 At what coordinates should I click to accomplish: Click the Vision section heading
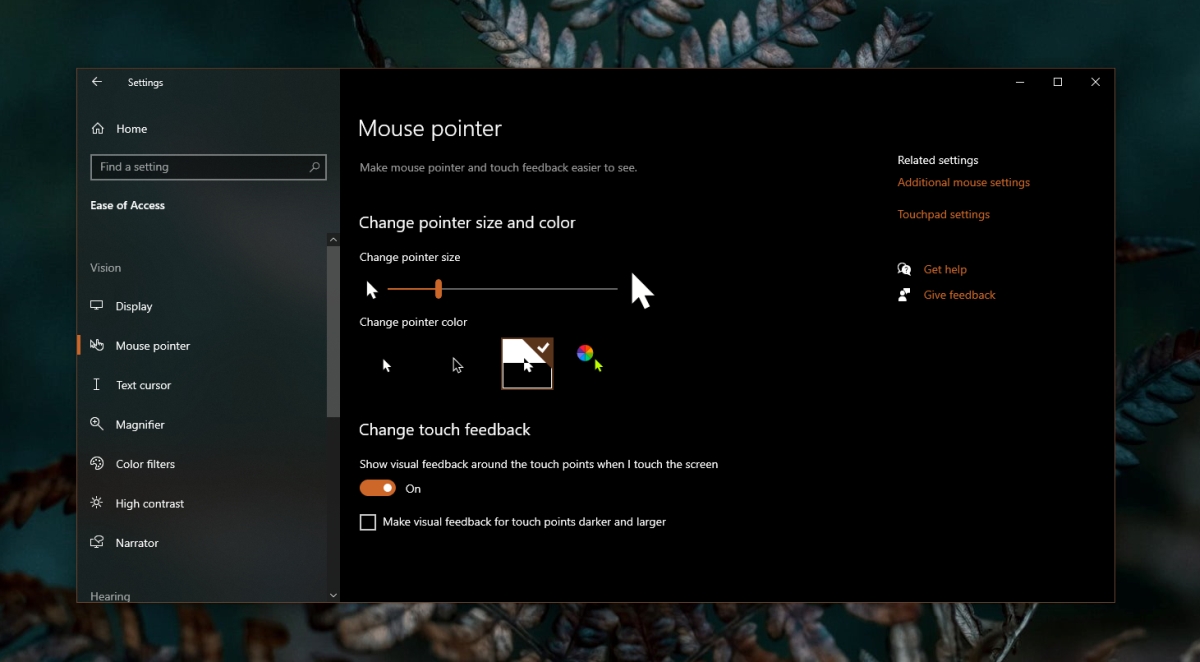[105, 268]
